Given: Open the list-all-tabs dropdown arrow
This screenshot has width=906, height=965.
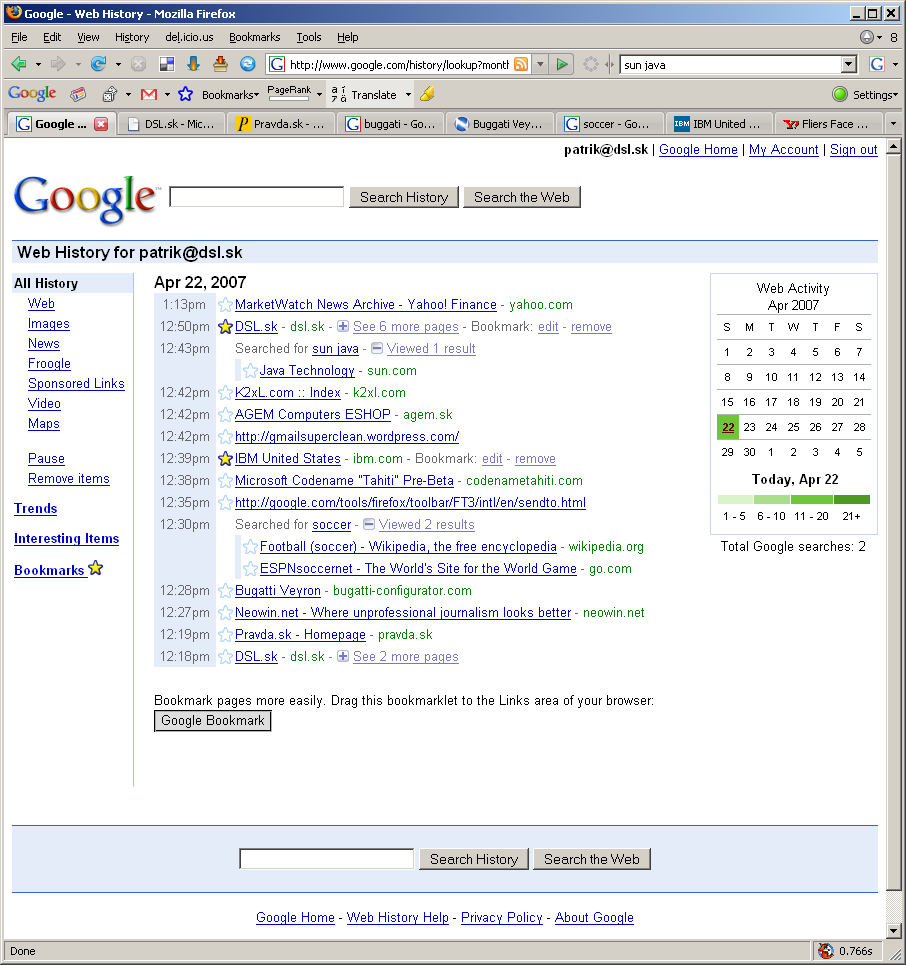Looking at the screenshot, I should 894,124.
